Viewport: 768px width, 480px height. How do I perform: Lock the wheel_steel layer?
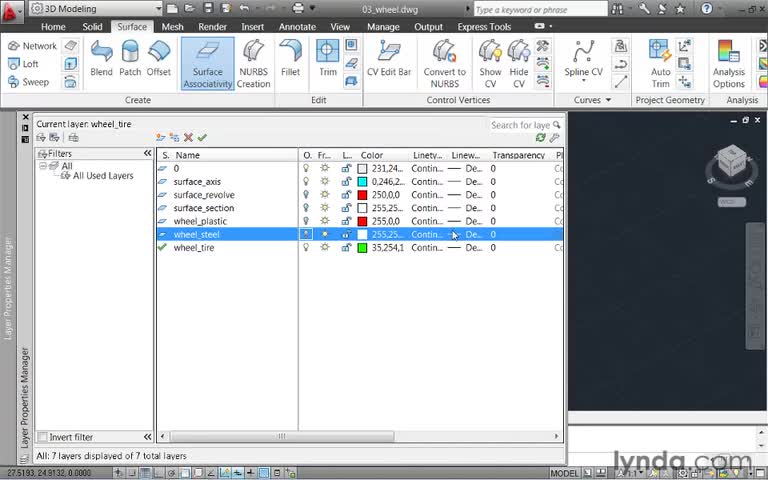coord(346,235)
